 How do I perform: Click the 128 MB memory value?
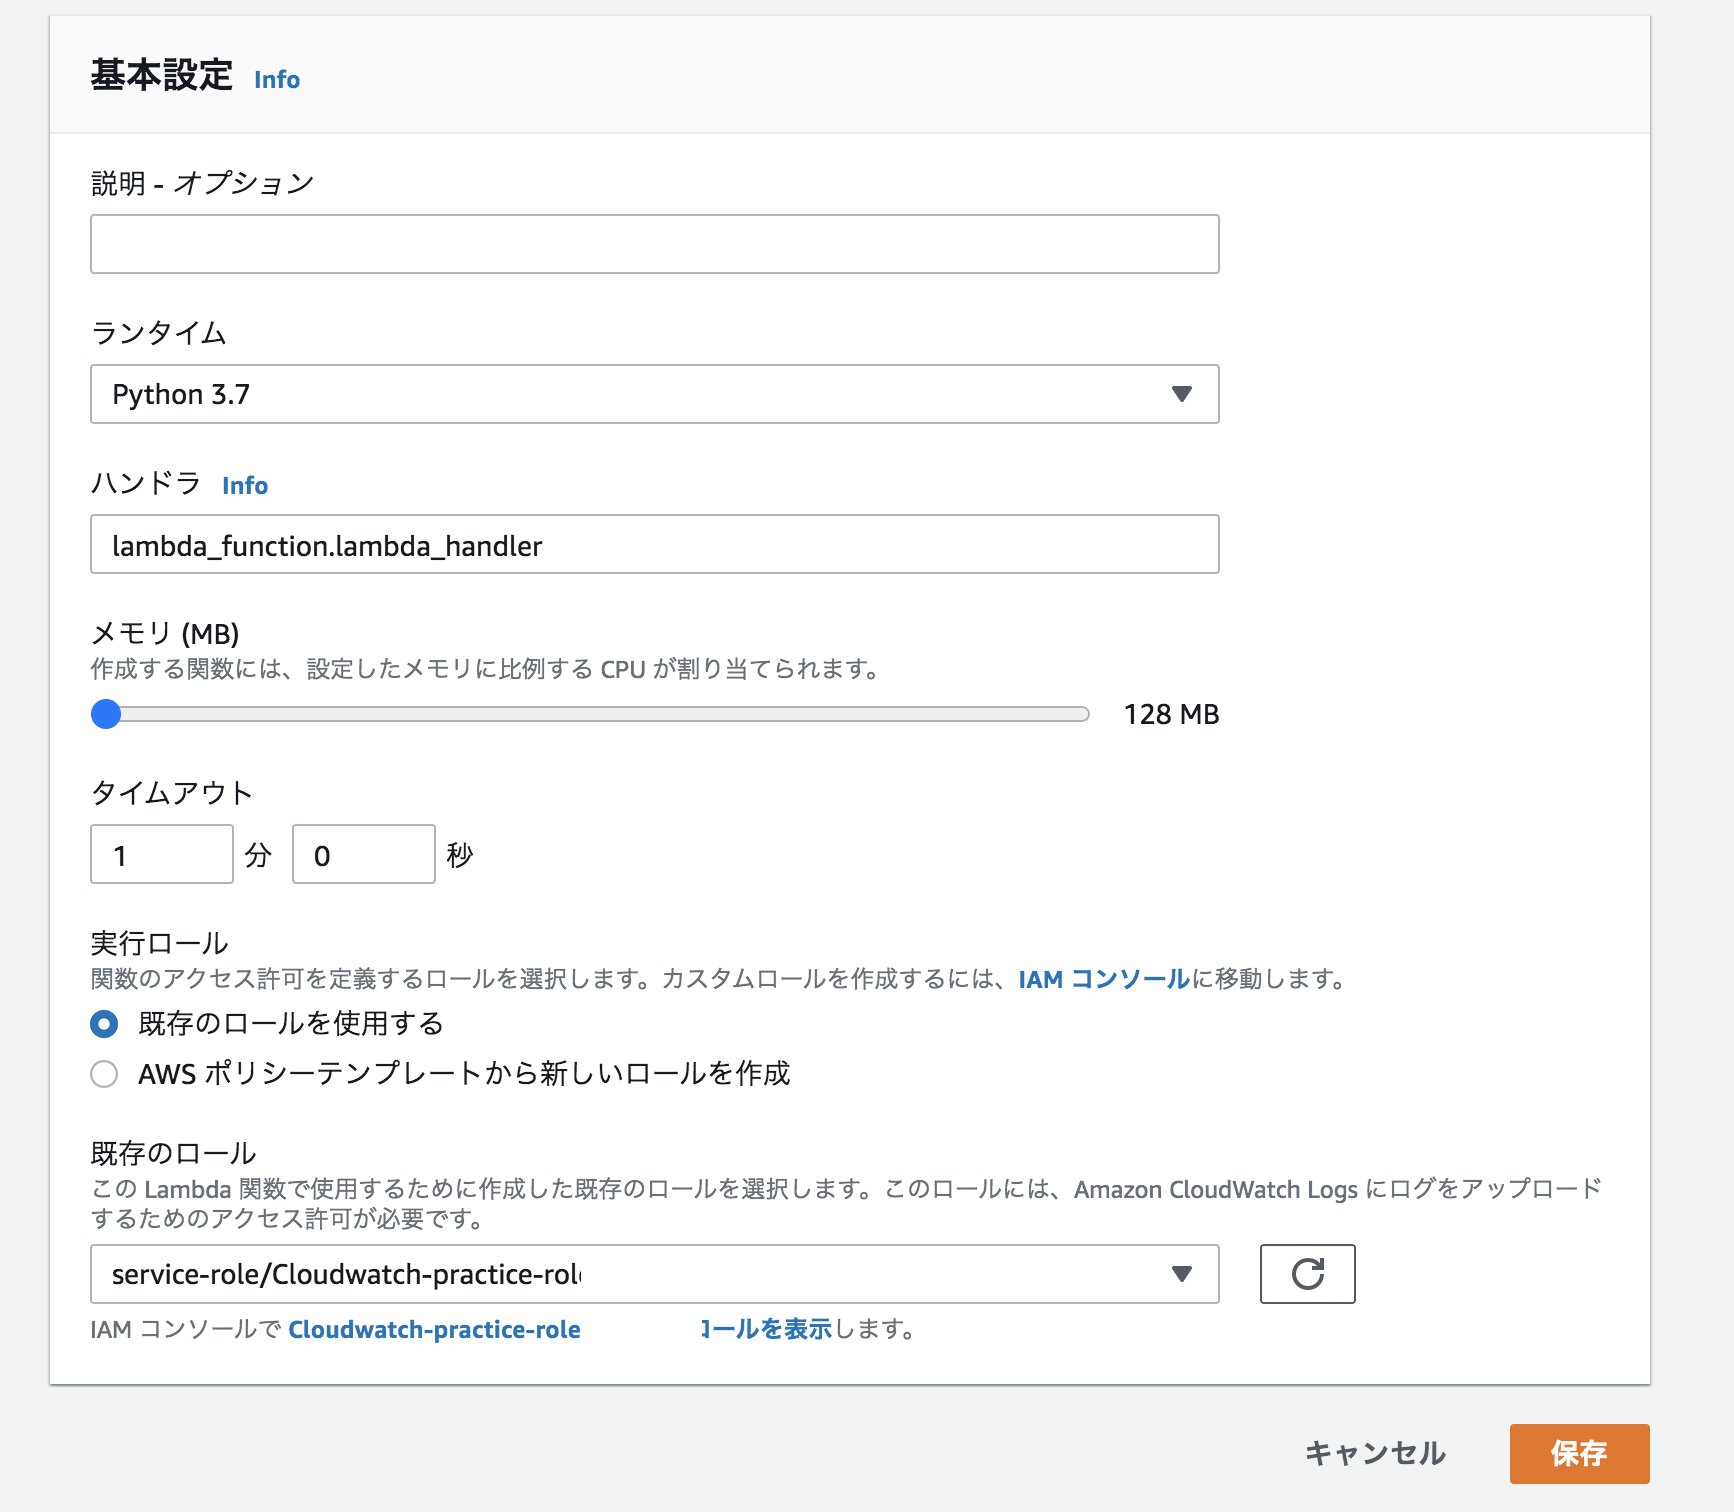tap(1171, 714)
